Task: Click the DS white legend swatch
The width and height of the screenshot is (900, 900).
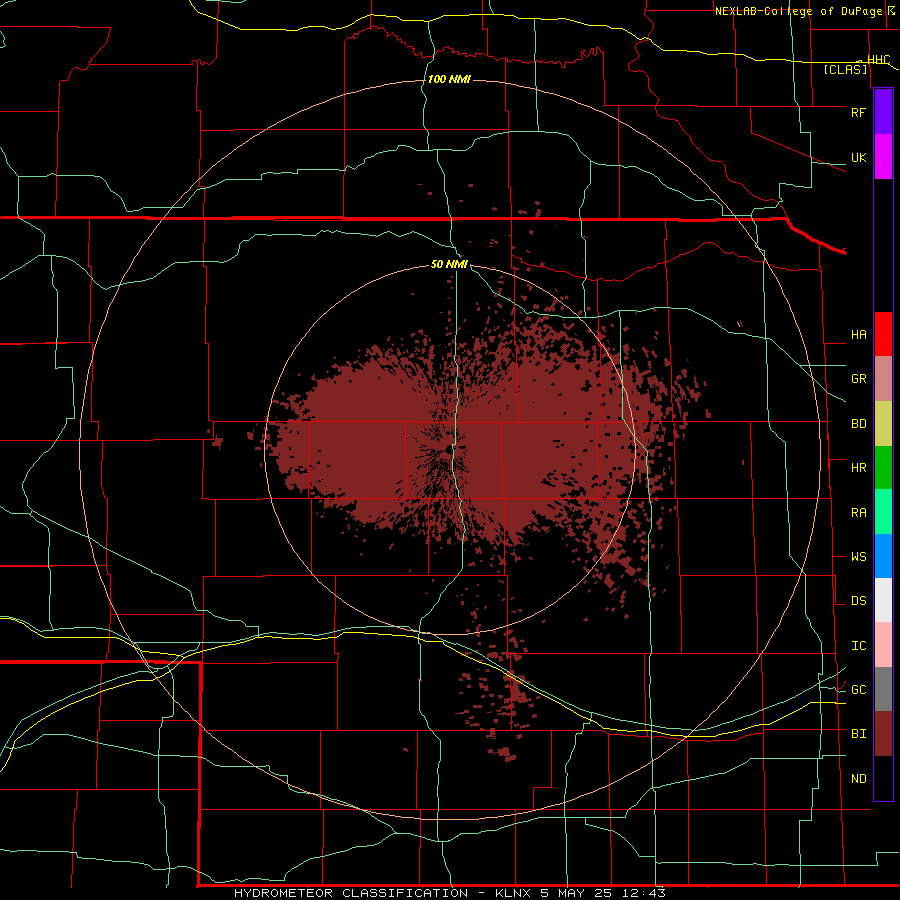Action: (x=883, y=600)
